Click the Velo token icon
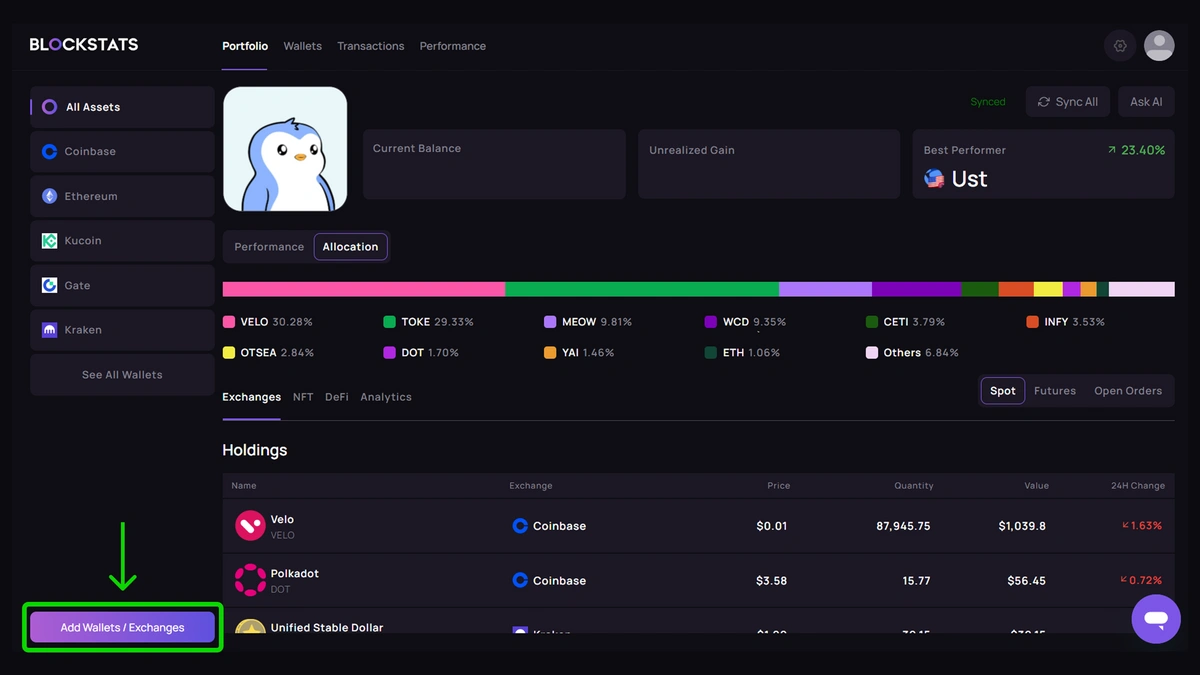Viewport: 1200px width, 675px height. (250, 526)
